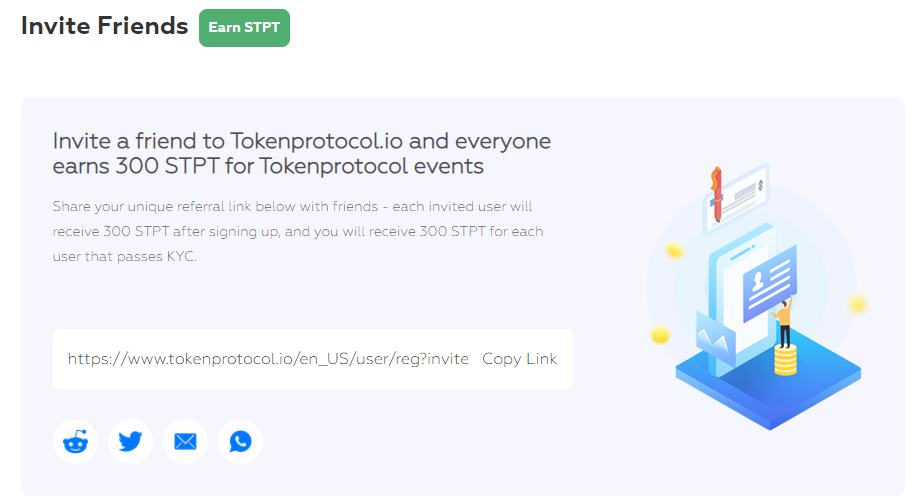Screen dimensions: 918x501
Task: Click the small yellow coin at illustration's upper left
Action: click(x=675, y=250)
